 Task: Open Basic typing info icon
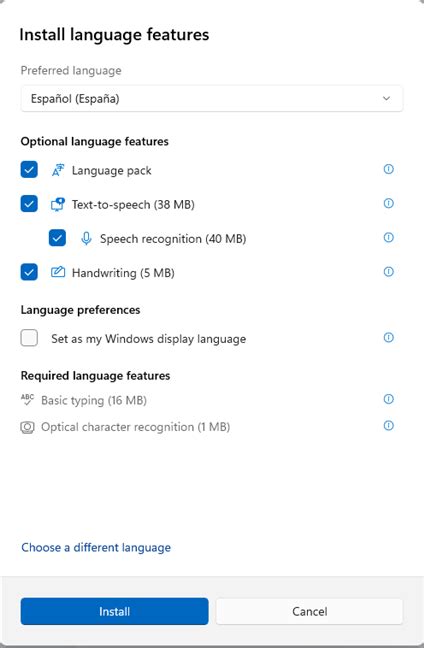[x=388, y=399]
